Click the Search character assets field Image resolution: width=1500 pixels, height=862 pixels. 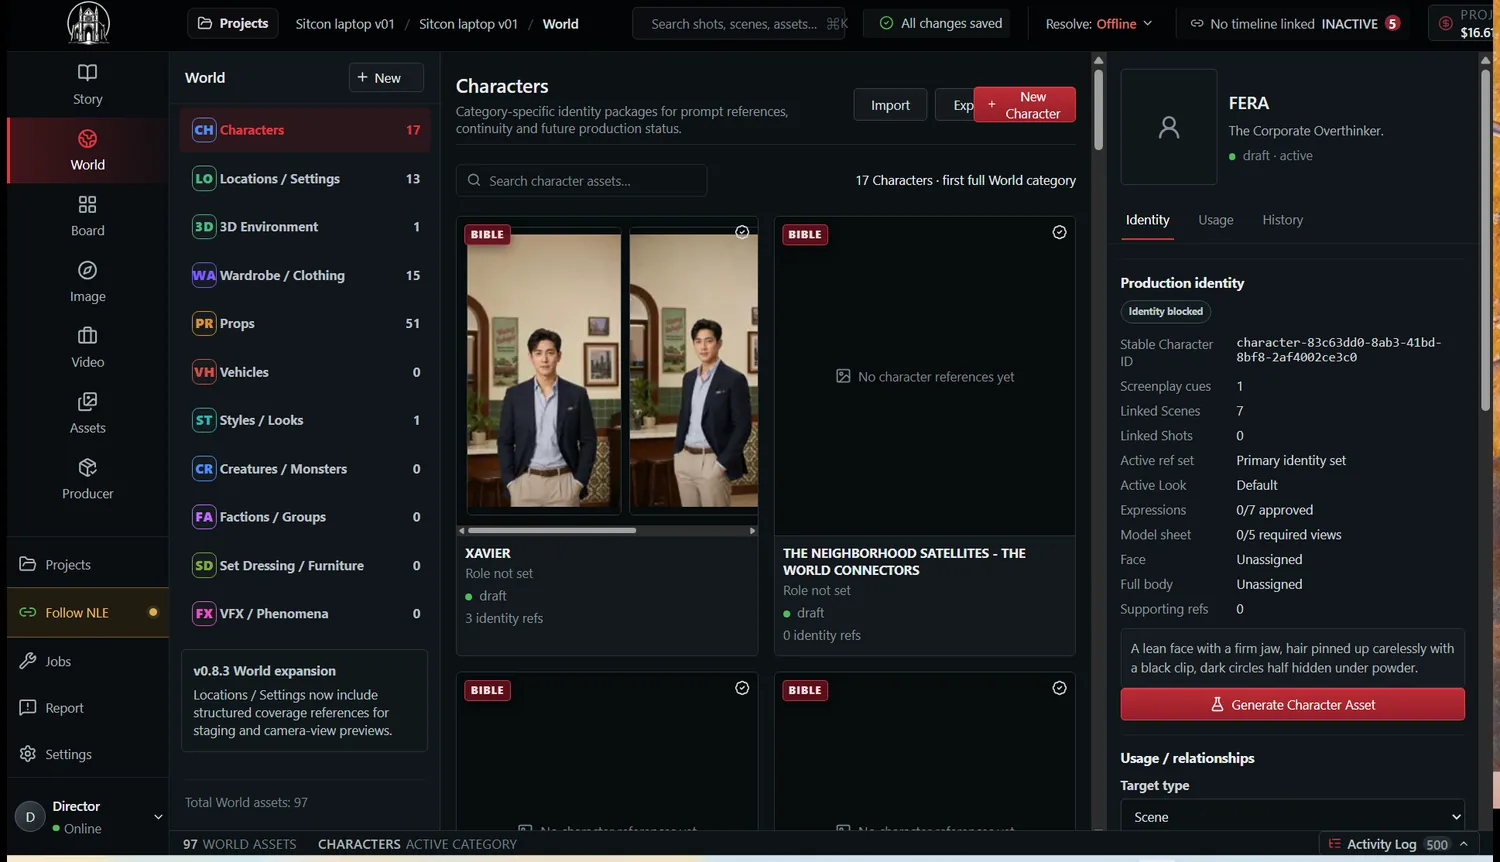[x=582, y=181]
